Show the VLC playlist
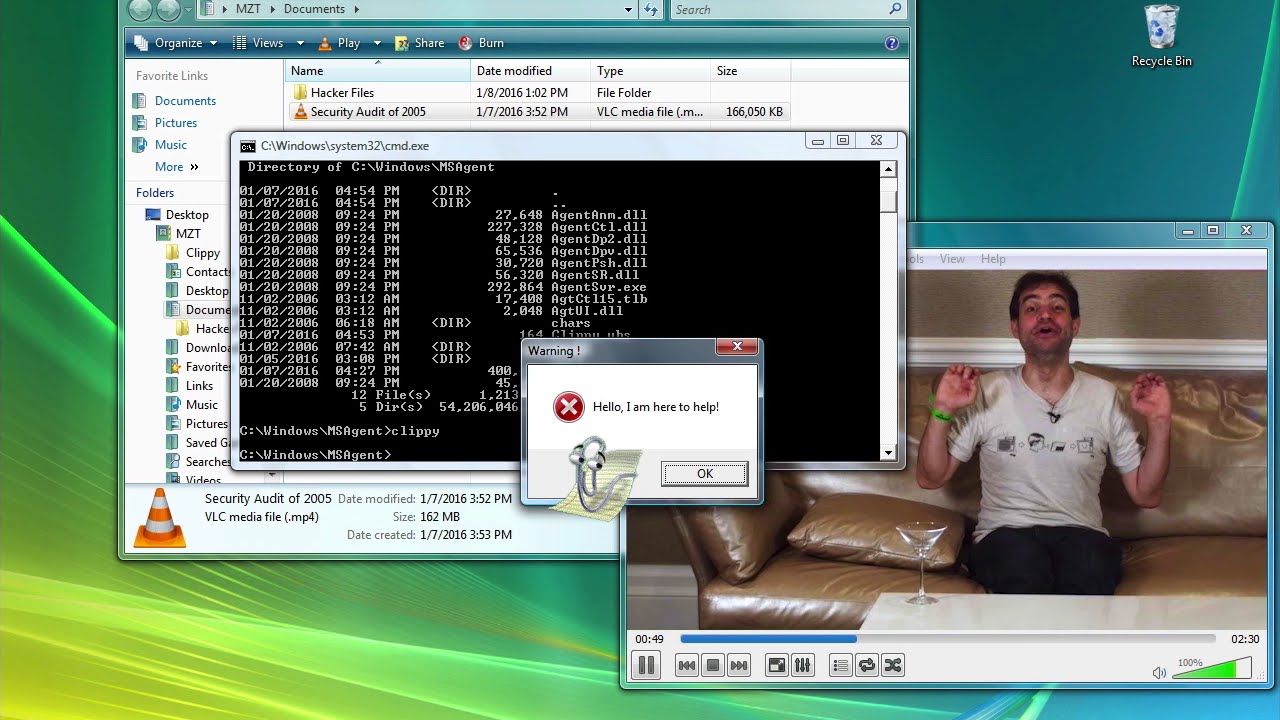Image resolution: width=1280 pixels, height=720 pixels. (x=840, y=665)
